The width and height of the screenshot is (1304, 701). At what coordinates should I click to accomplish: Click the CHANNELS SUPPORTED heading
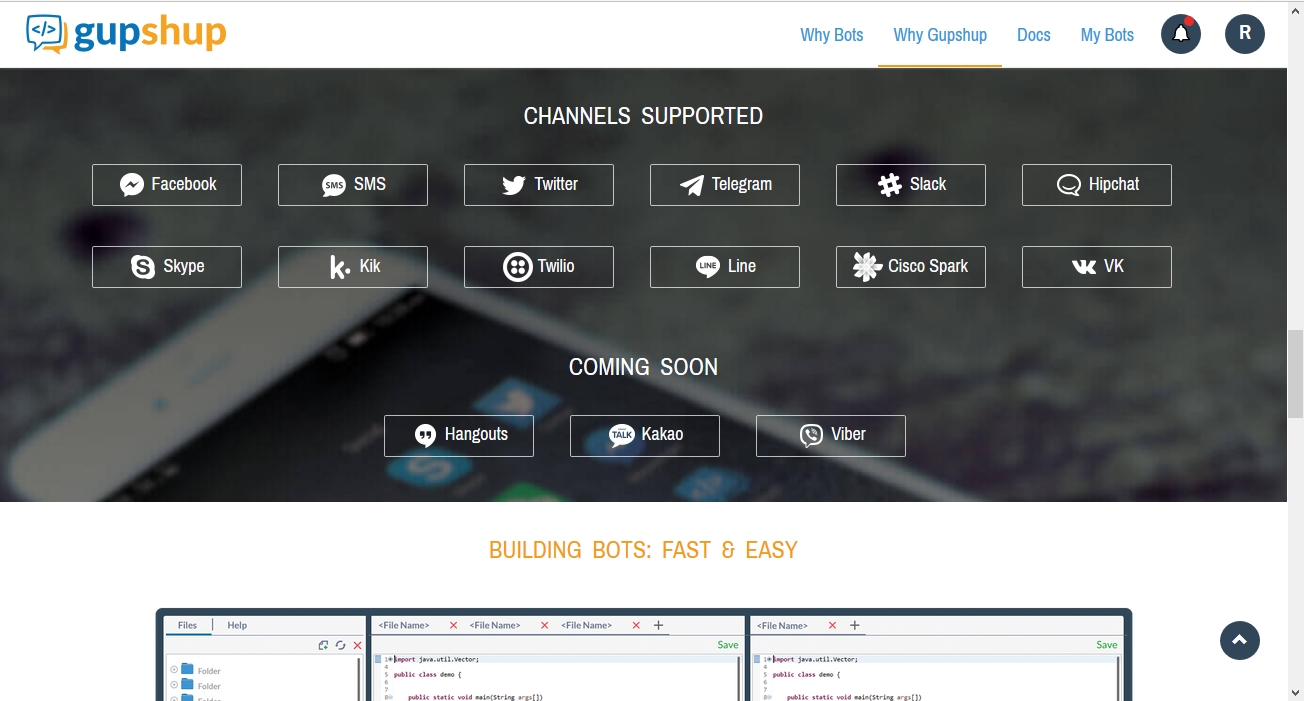tap(643, 116)
